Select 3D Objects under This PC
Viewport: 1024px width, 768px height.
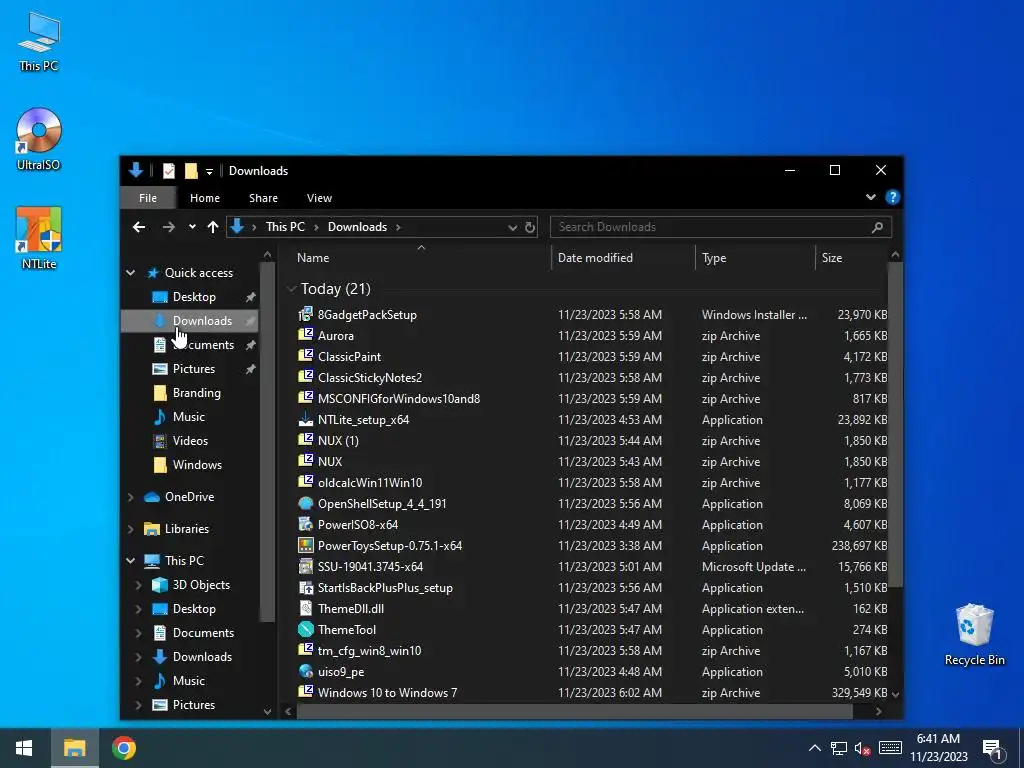[201, 585]
